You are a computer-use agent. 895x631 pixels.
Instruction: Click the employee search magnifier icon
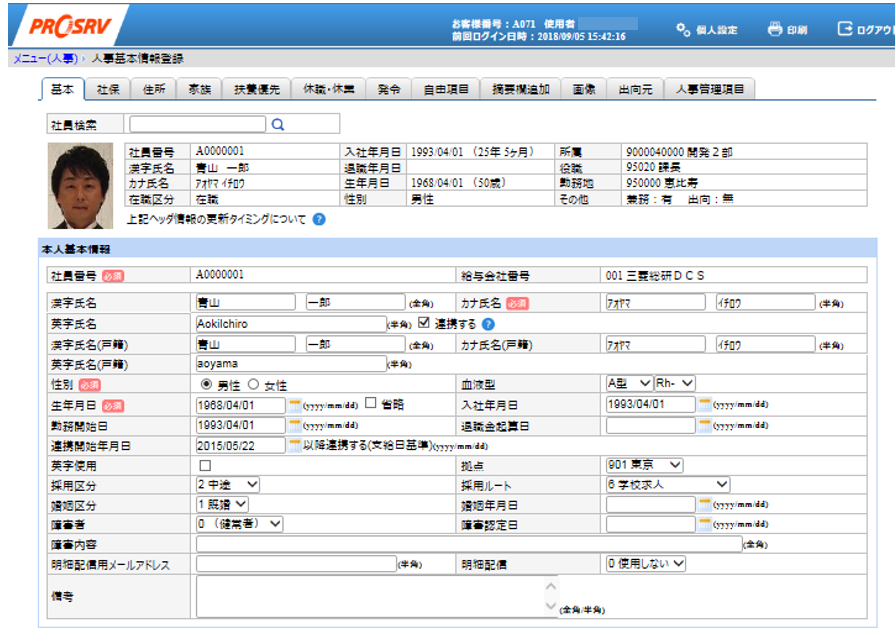pyautogui.click(x=278, y=125)
